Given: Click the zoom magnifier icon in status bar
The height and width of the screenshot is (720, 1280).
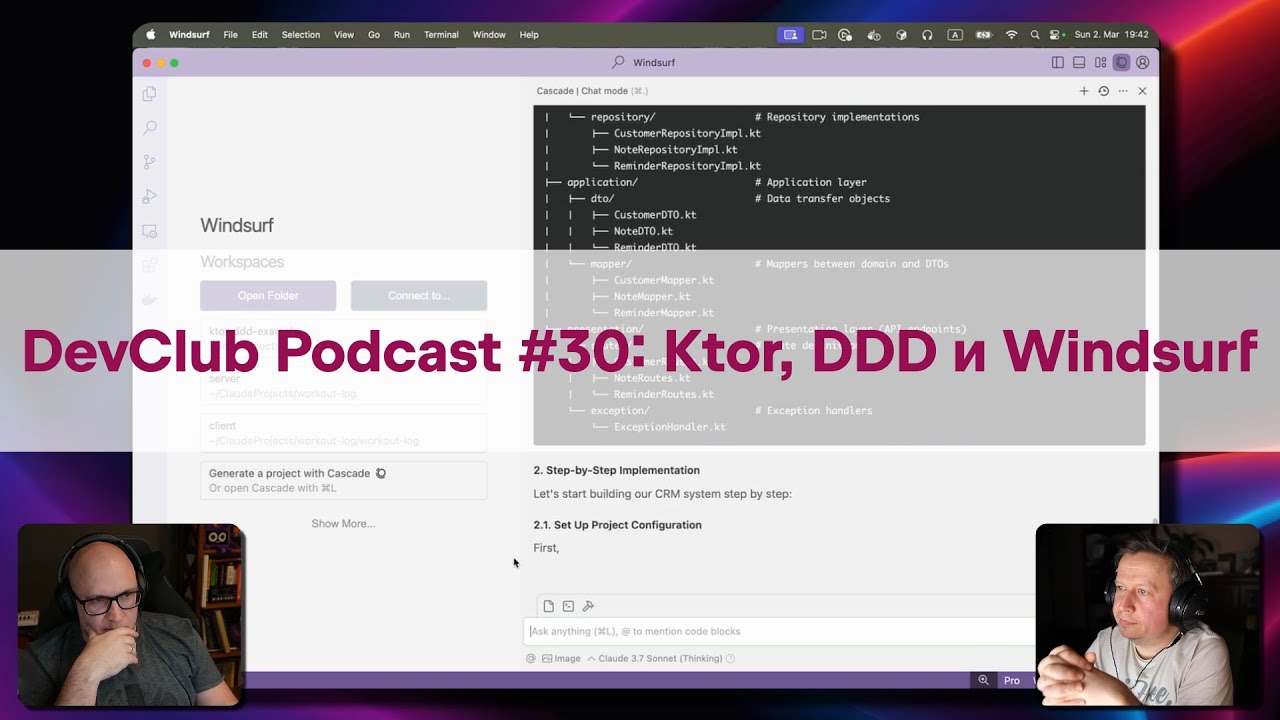Looking at the screenshot, I should pyautogui.click(x=983, y=680).
